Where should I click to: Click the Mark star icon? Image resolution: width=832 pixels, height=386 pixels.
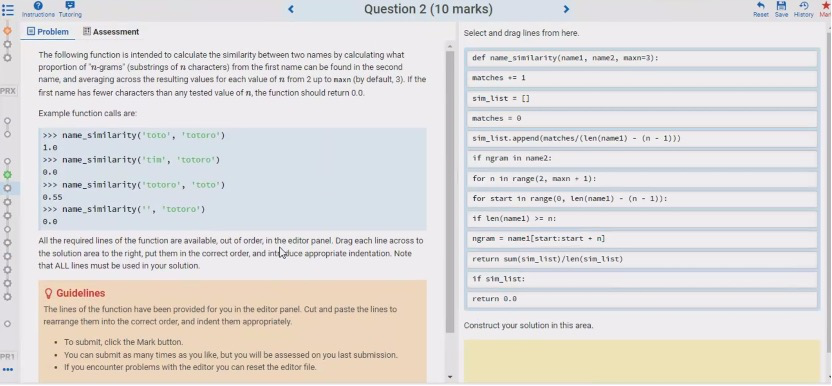tap(826, 6)
